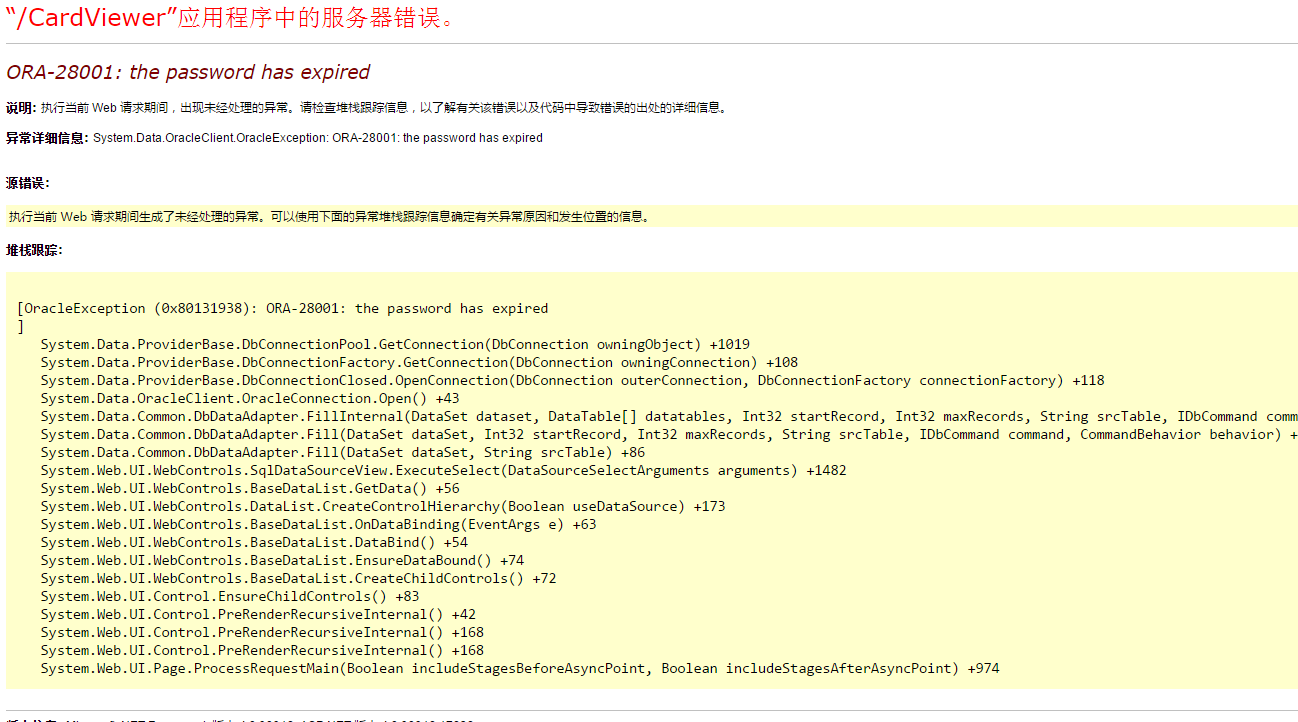Click the BaseDataList.EnsureDataBound() +74 line

(x=282, y=560)
